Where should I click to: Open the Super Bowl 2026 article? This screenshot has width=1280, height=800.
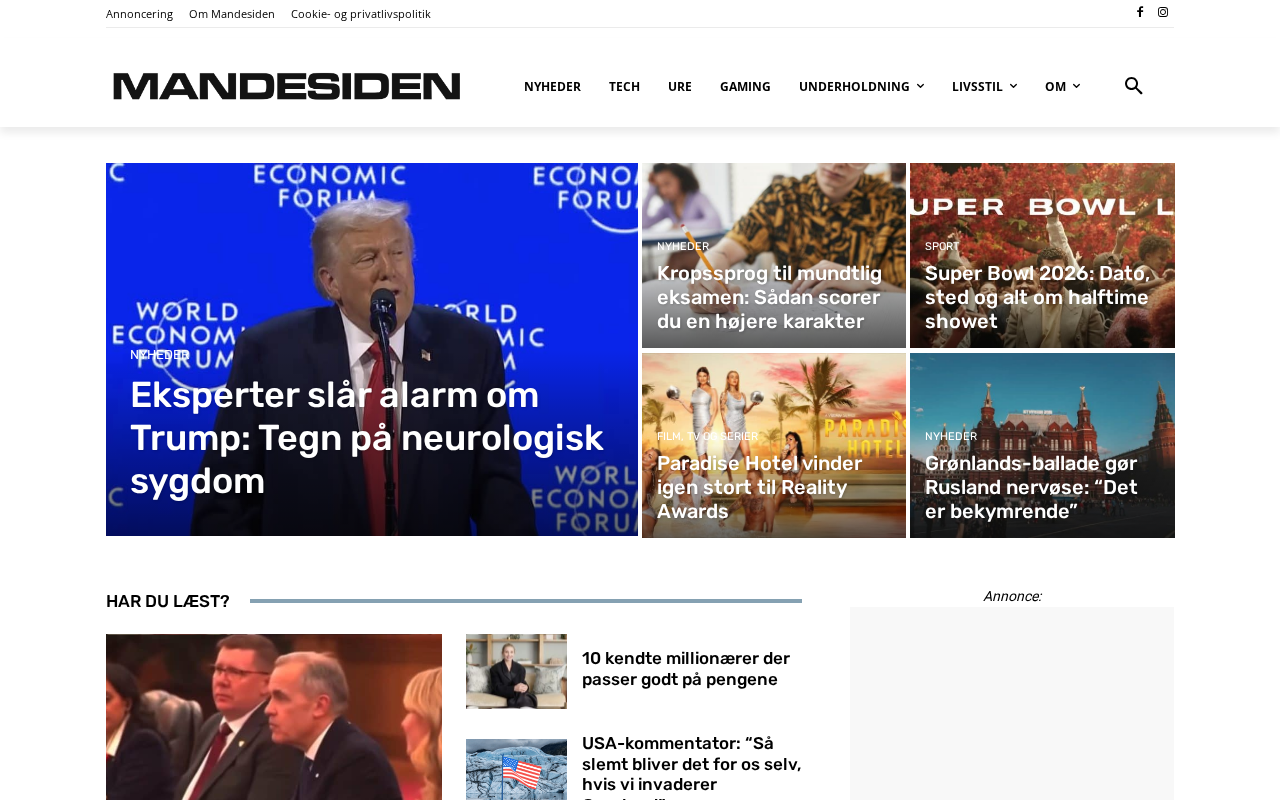click(x=1038, y=297)
